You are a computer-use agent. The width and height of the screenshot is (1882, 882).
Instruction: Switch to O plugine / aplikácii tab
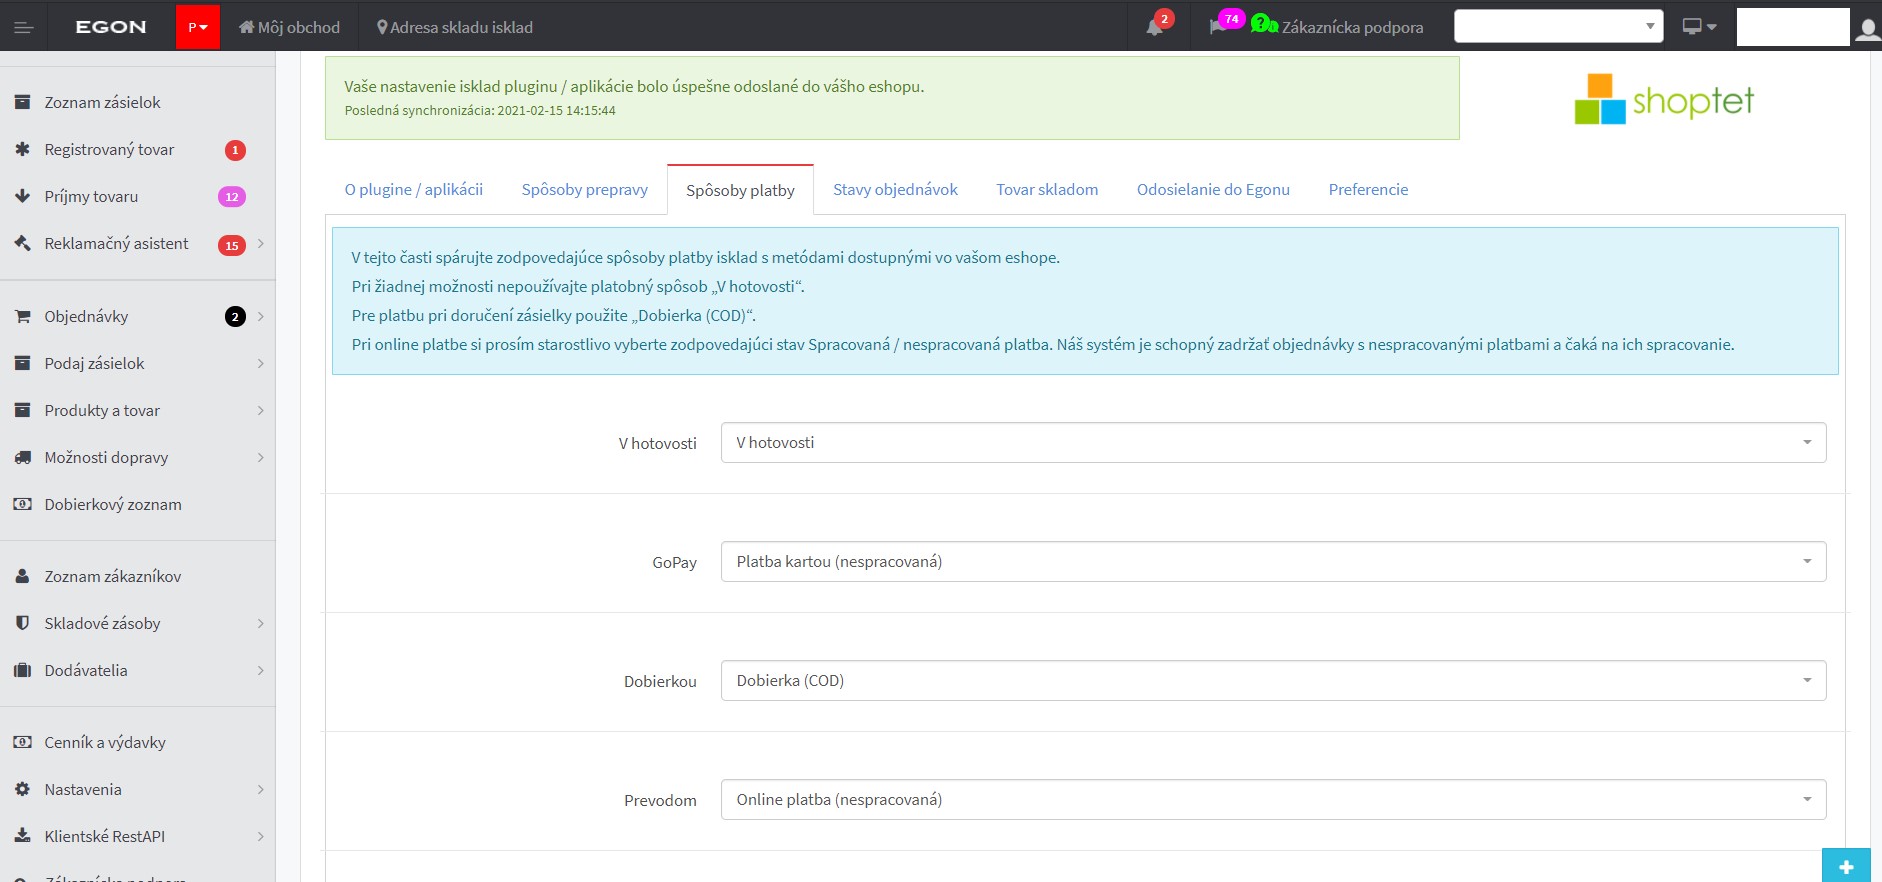tap(414, 189)
